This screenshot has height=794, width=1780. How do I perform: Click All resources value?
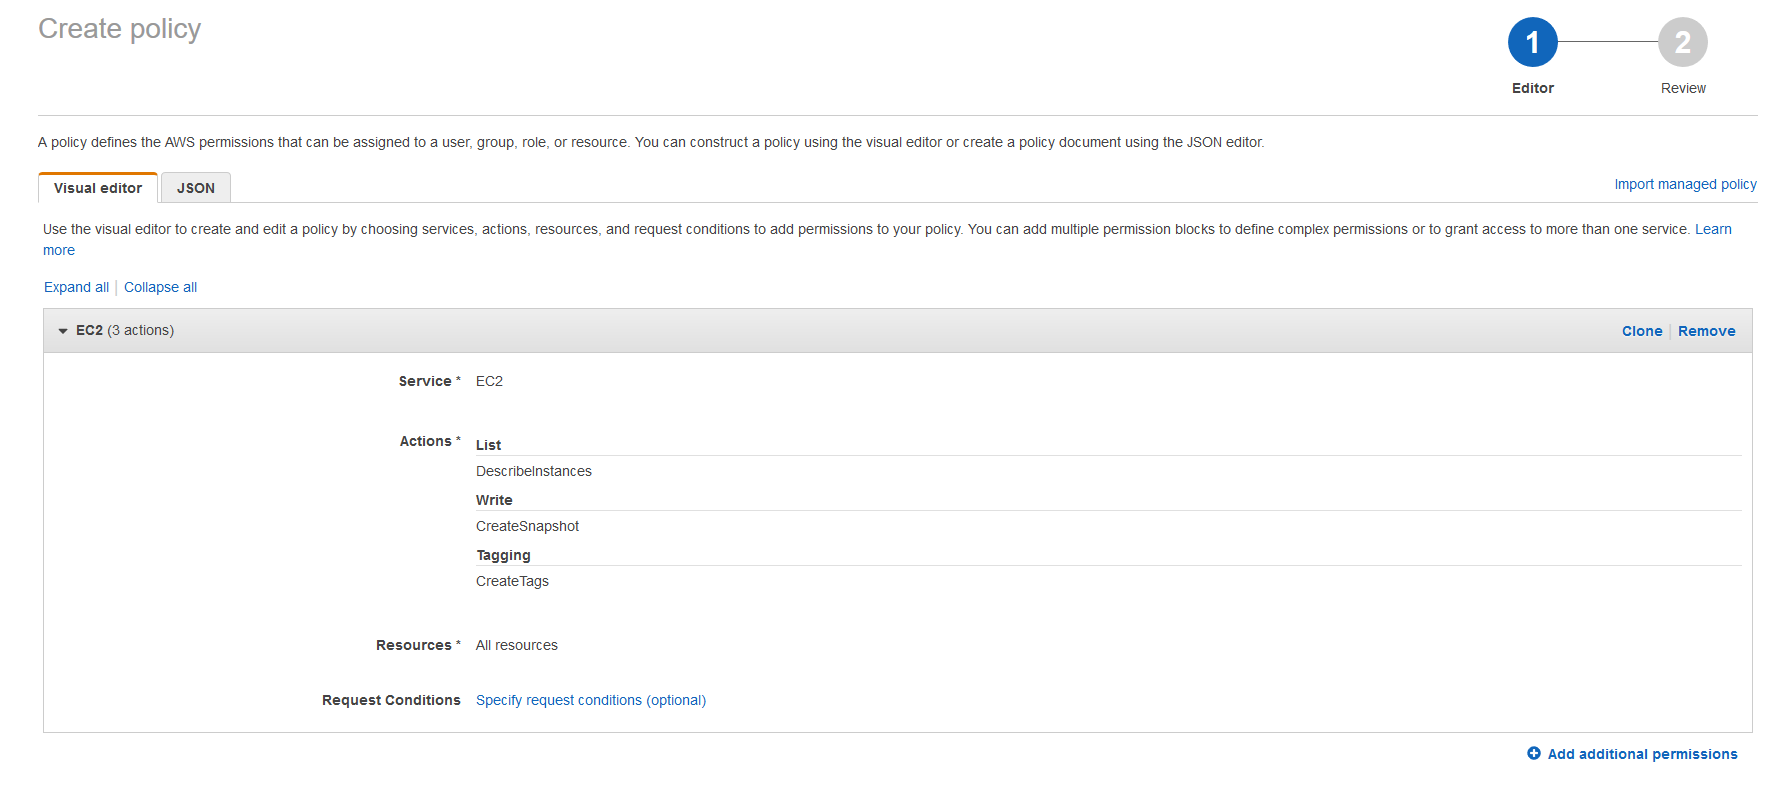pyautogui.click(x=517, y=645)
